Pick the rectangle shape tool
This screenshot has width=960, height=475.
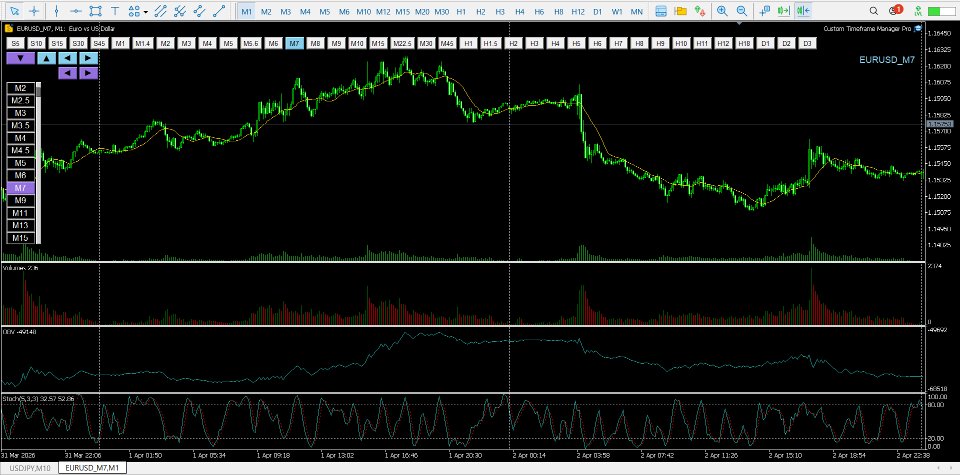tap(95, 11)
